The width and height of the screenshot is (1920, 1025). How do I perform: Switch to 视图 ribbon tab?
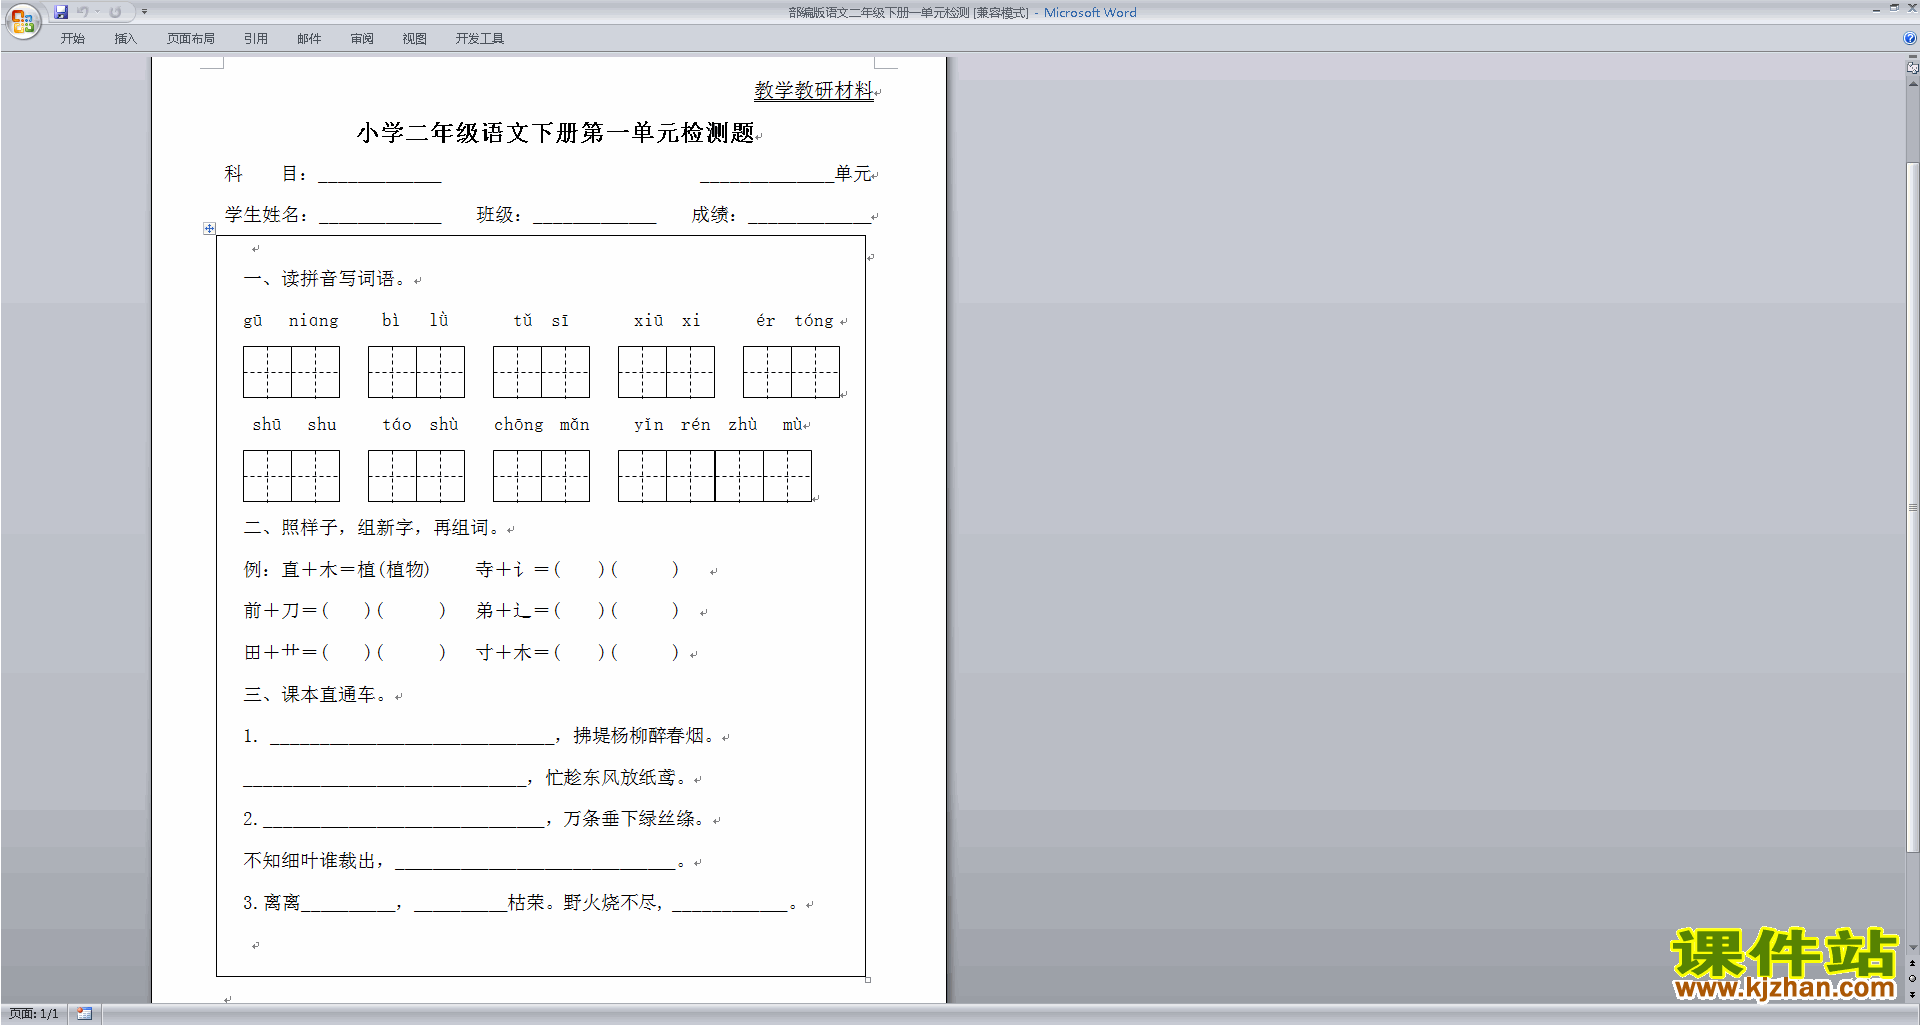tap(415, 39)
